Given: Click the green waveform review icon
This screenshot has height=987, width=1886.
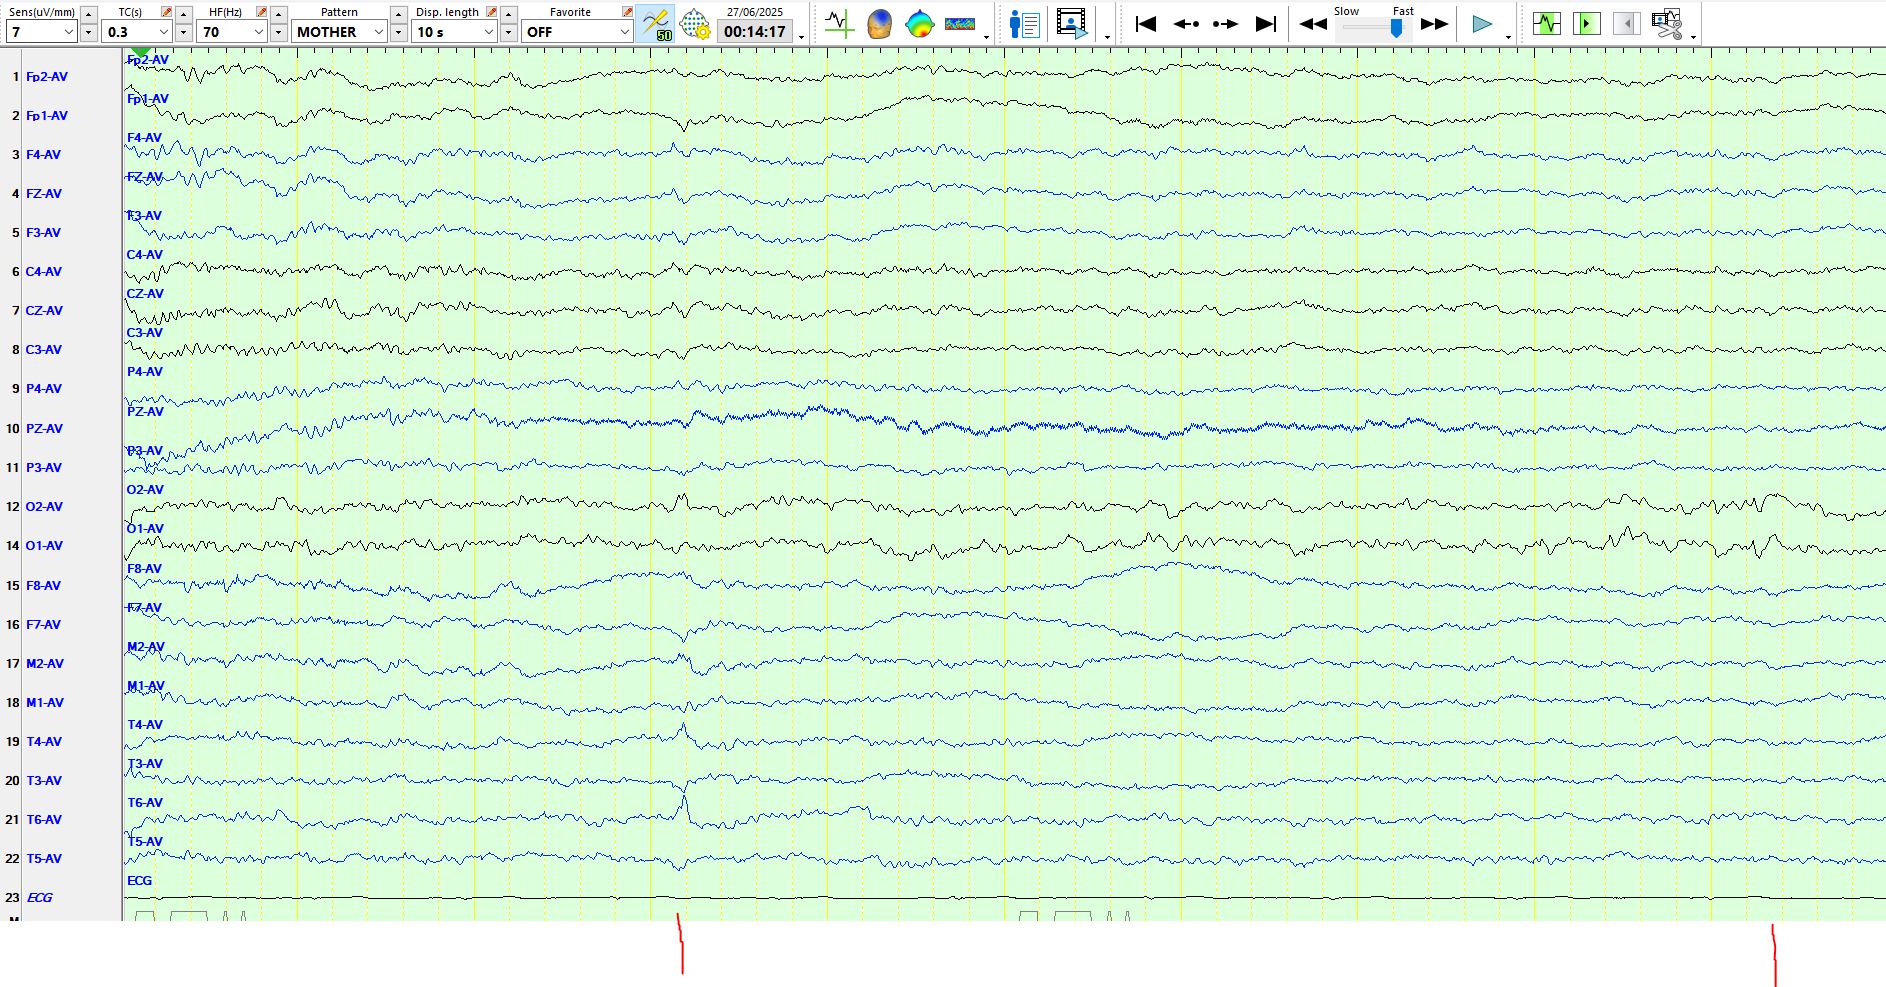Looking at the screenshot, I should pyautogui.click(x=1547, y=23).
